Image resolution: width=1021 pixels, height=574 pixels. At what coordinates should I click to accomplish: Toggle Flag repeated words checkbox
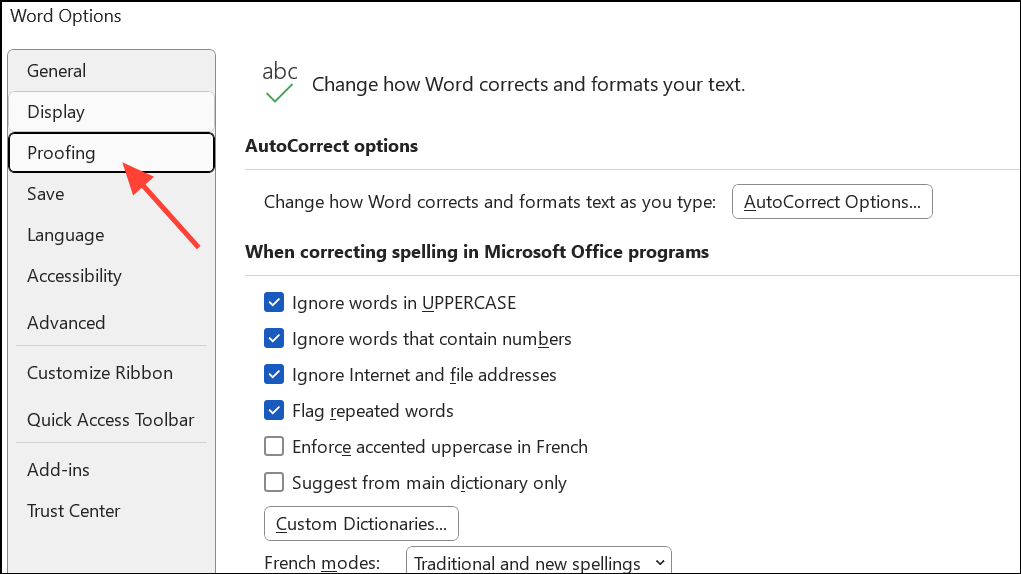pos(274,411)
